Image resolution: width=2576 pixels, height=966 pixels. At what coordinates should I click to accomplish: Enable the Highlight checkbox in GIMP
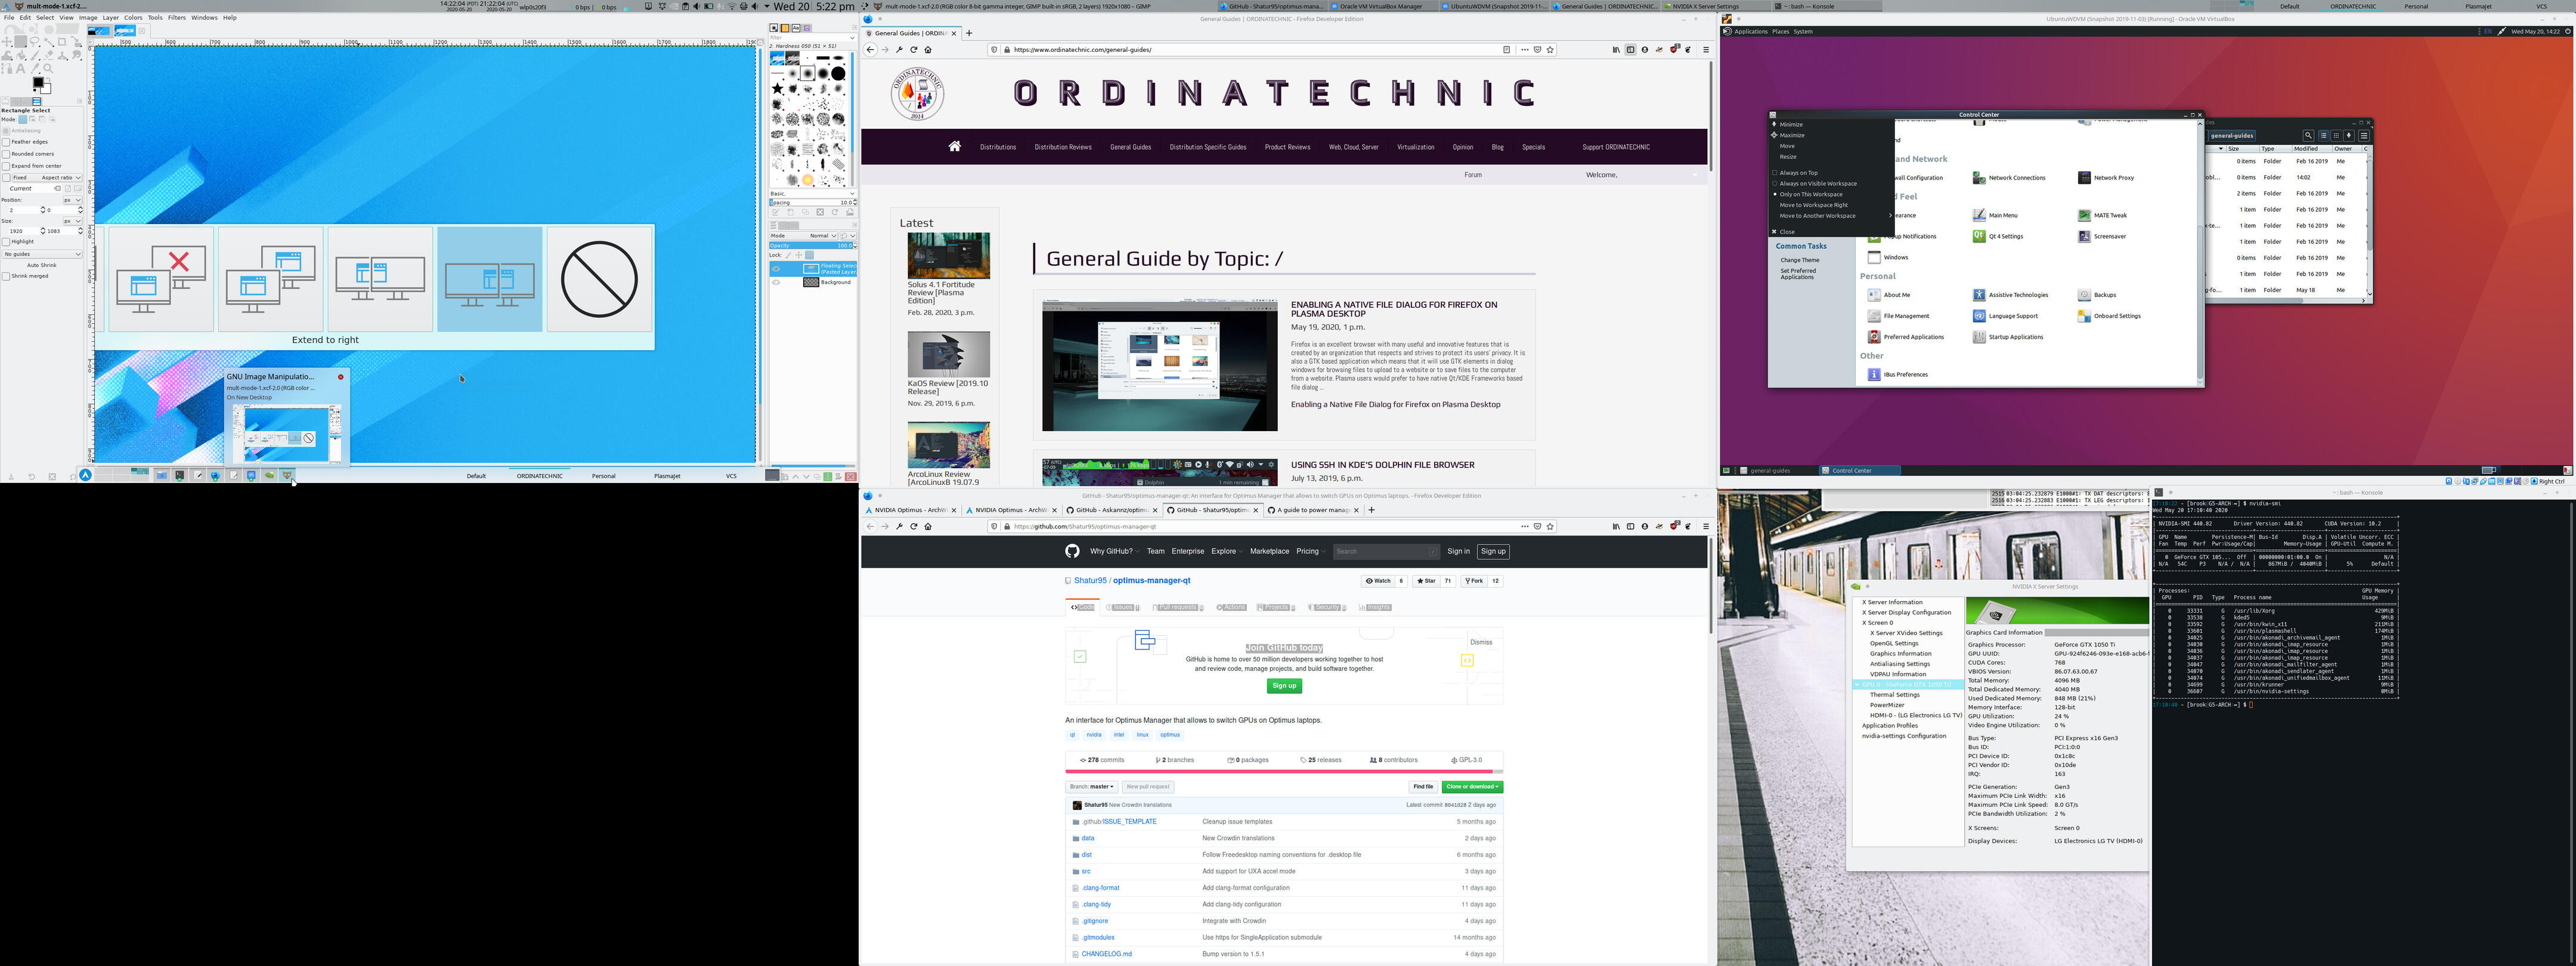pos(6,243)
